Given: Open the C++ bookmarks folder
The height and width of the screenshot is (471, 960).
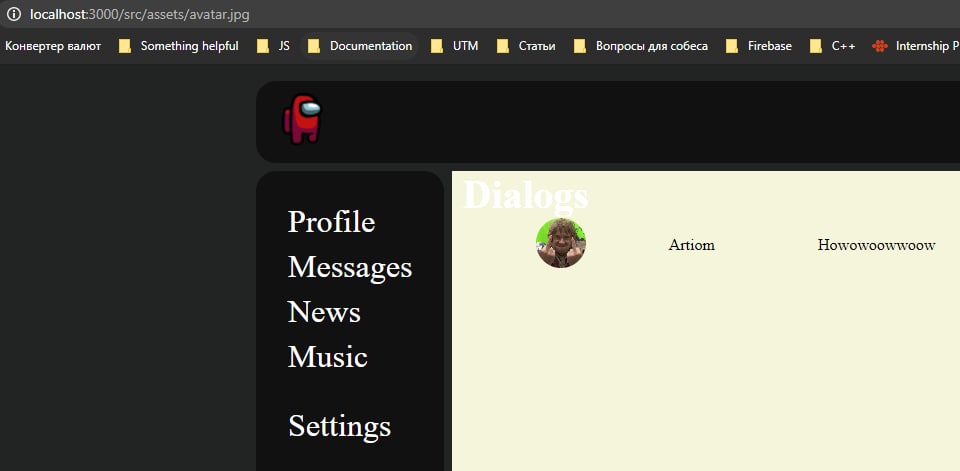Looking at the screenshot, I should 833,46.
